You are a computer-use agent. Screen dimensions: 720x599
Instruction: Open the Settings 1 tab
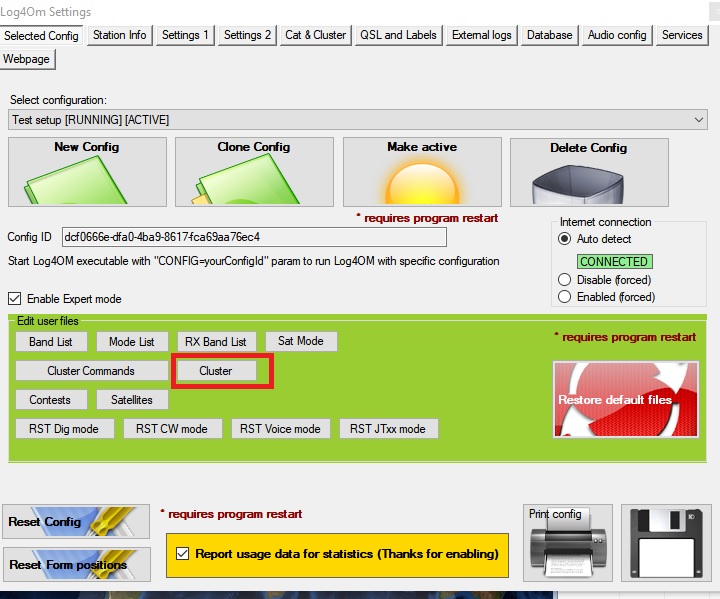(185, 35)
